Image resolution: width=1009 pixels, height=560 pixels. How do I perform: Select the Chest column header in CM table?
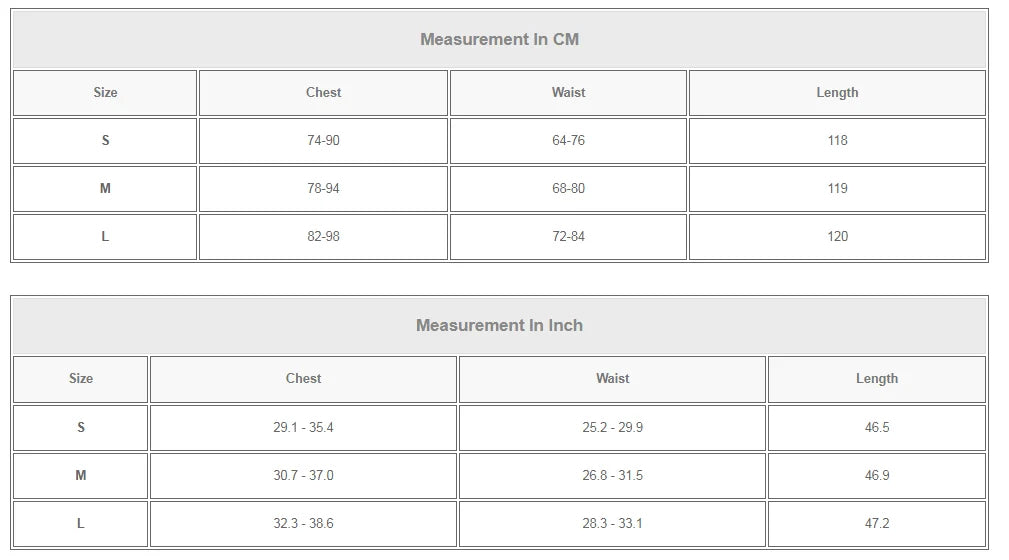(x=323, y=93)
